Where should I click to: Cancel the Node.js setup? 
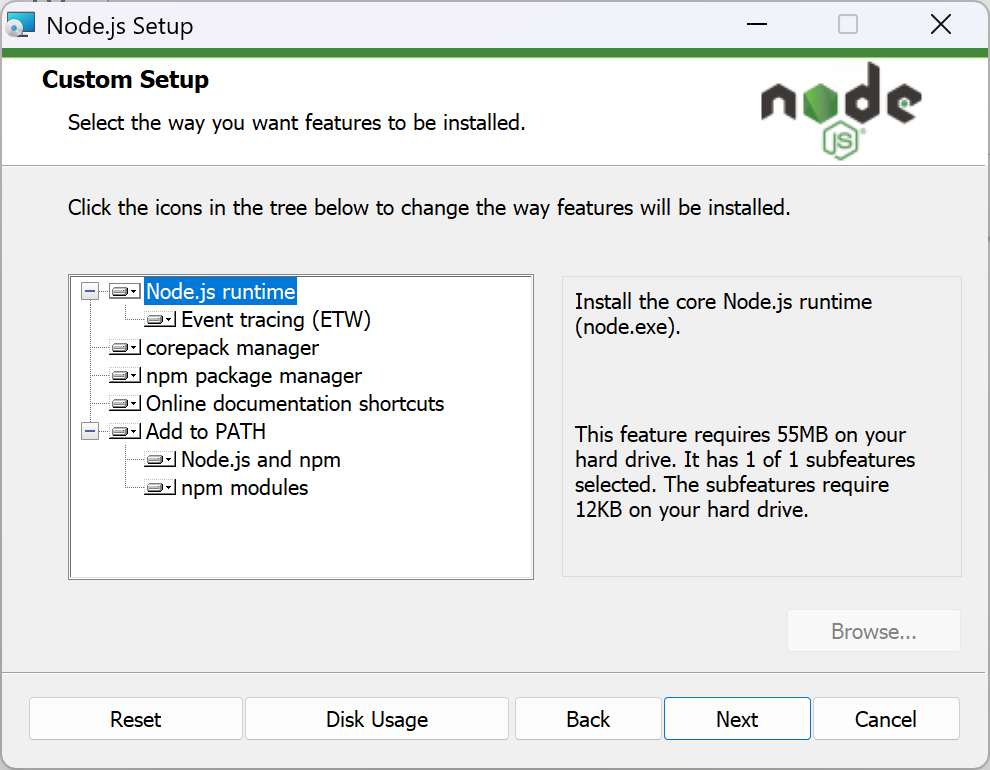tap(886, 719)
